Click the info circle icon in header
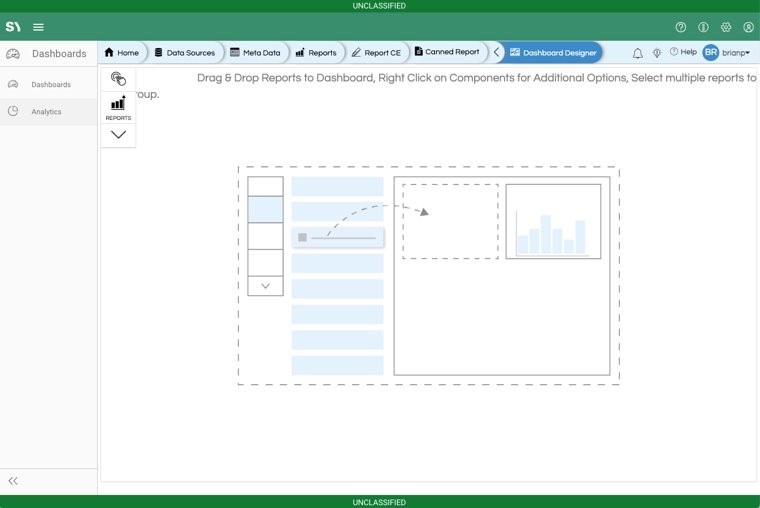 click(x=703, y=27)
